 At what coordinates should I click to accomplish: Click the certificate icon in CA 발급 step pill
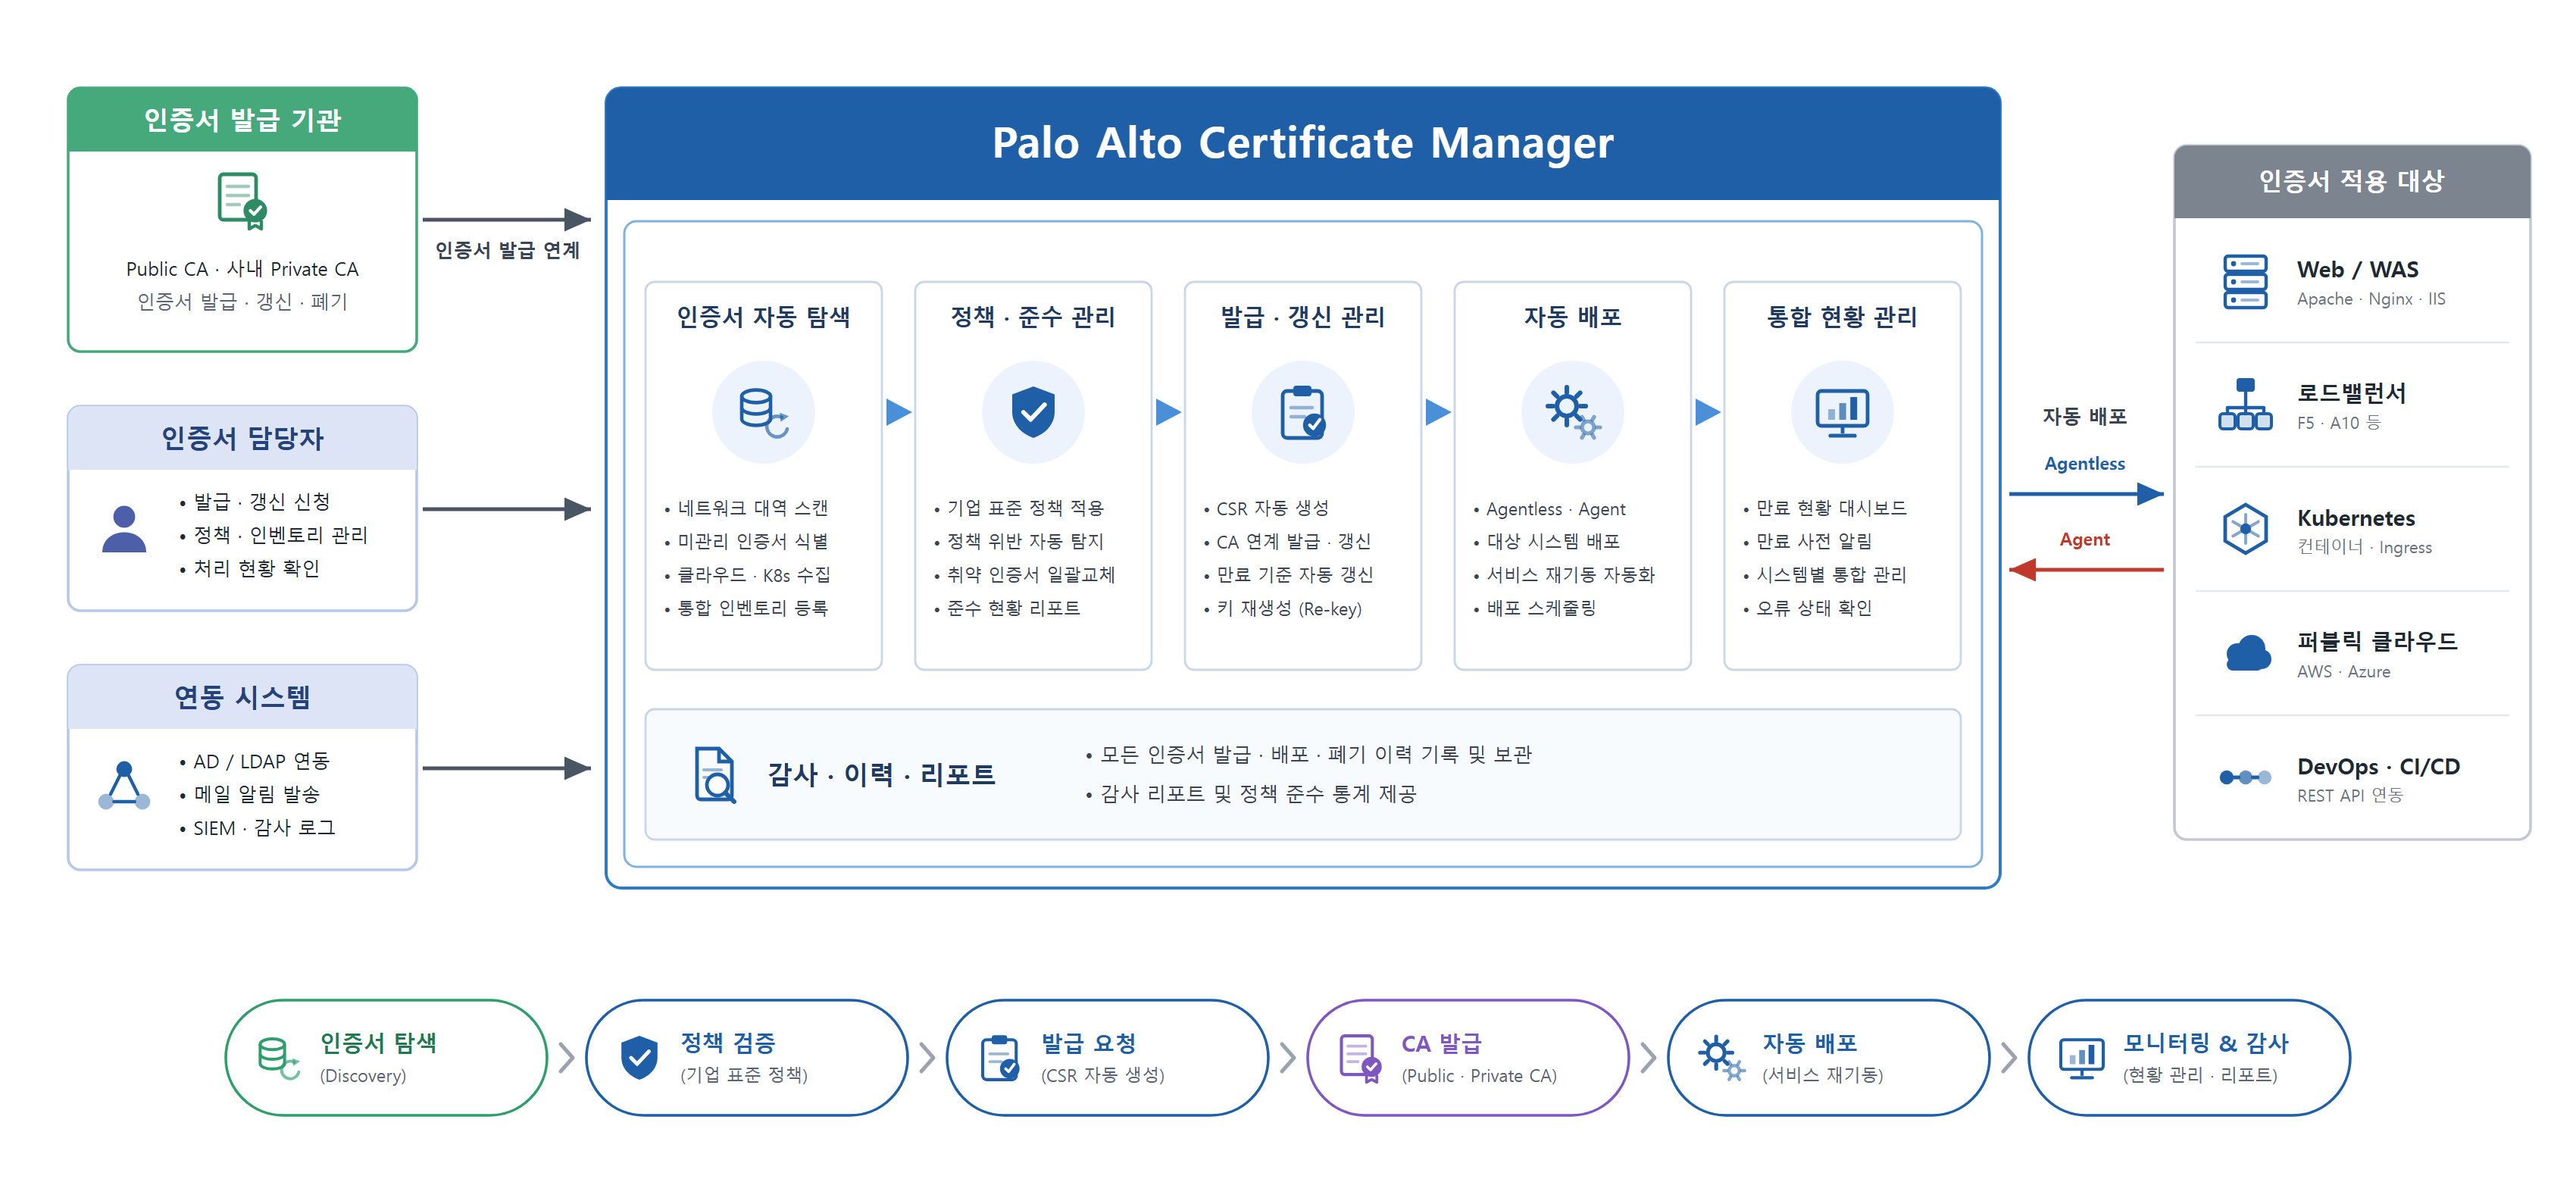[1360, 1059]
